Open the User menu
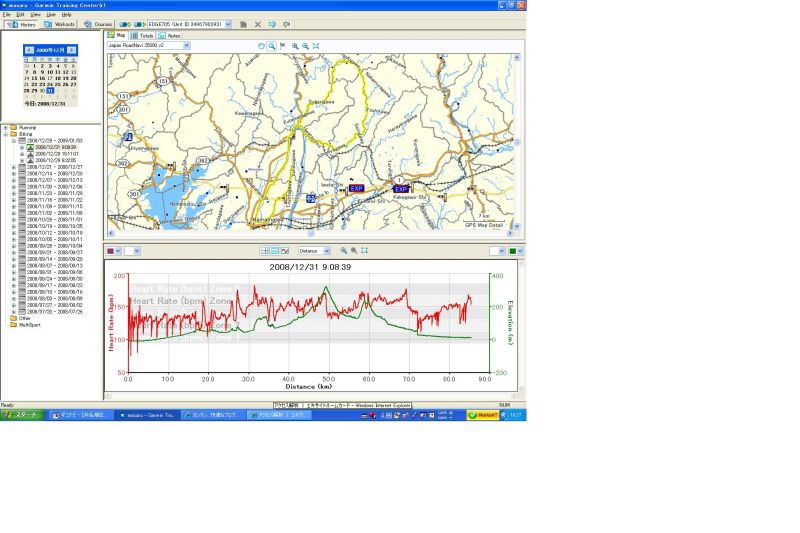The height and width of the screenshot is (533, 800). (x=51, y=15)
